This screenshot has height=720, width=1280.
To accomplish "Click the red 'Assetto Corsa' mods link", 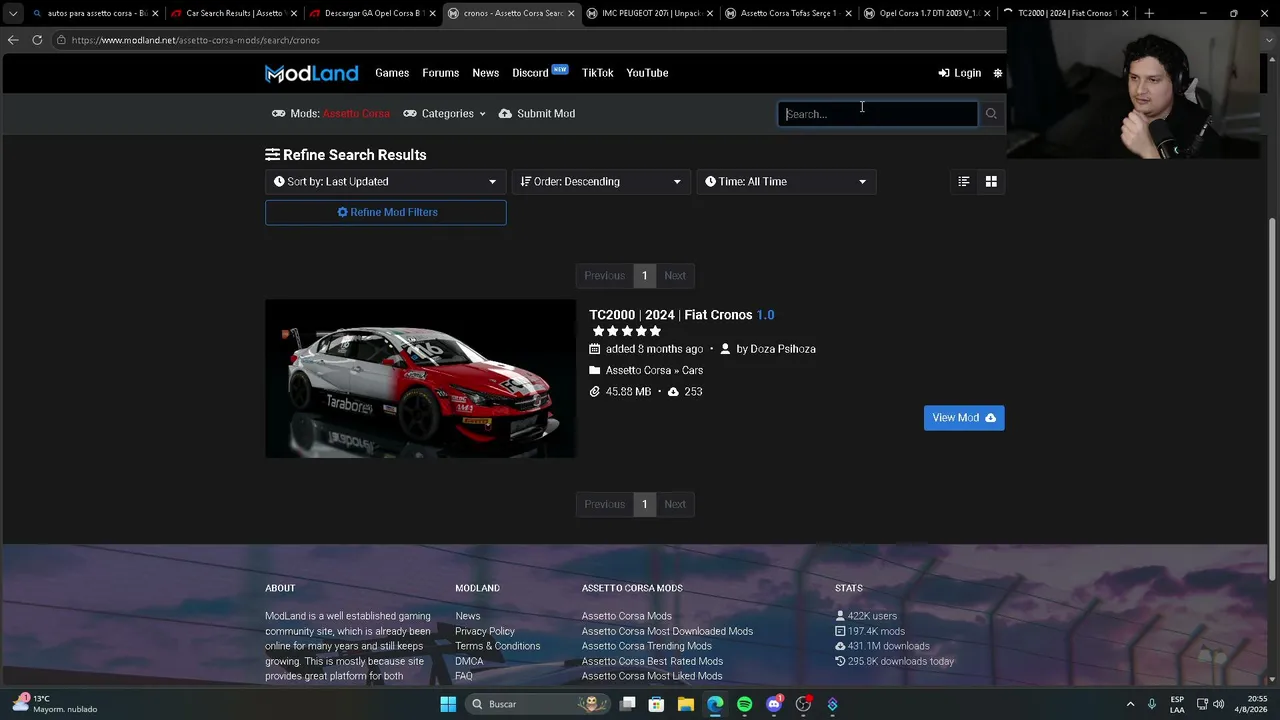I will coord(356,114).
